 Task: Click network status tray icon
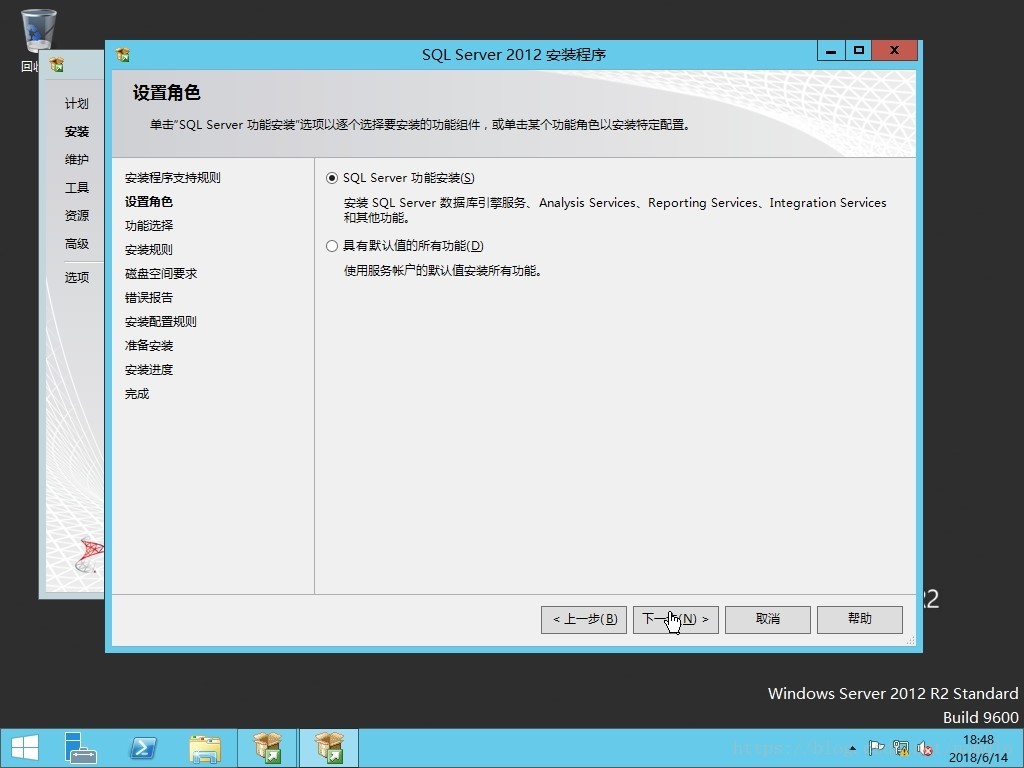(x=901, y=748)
